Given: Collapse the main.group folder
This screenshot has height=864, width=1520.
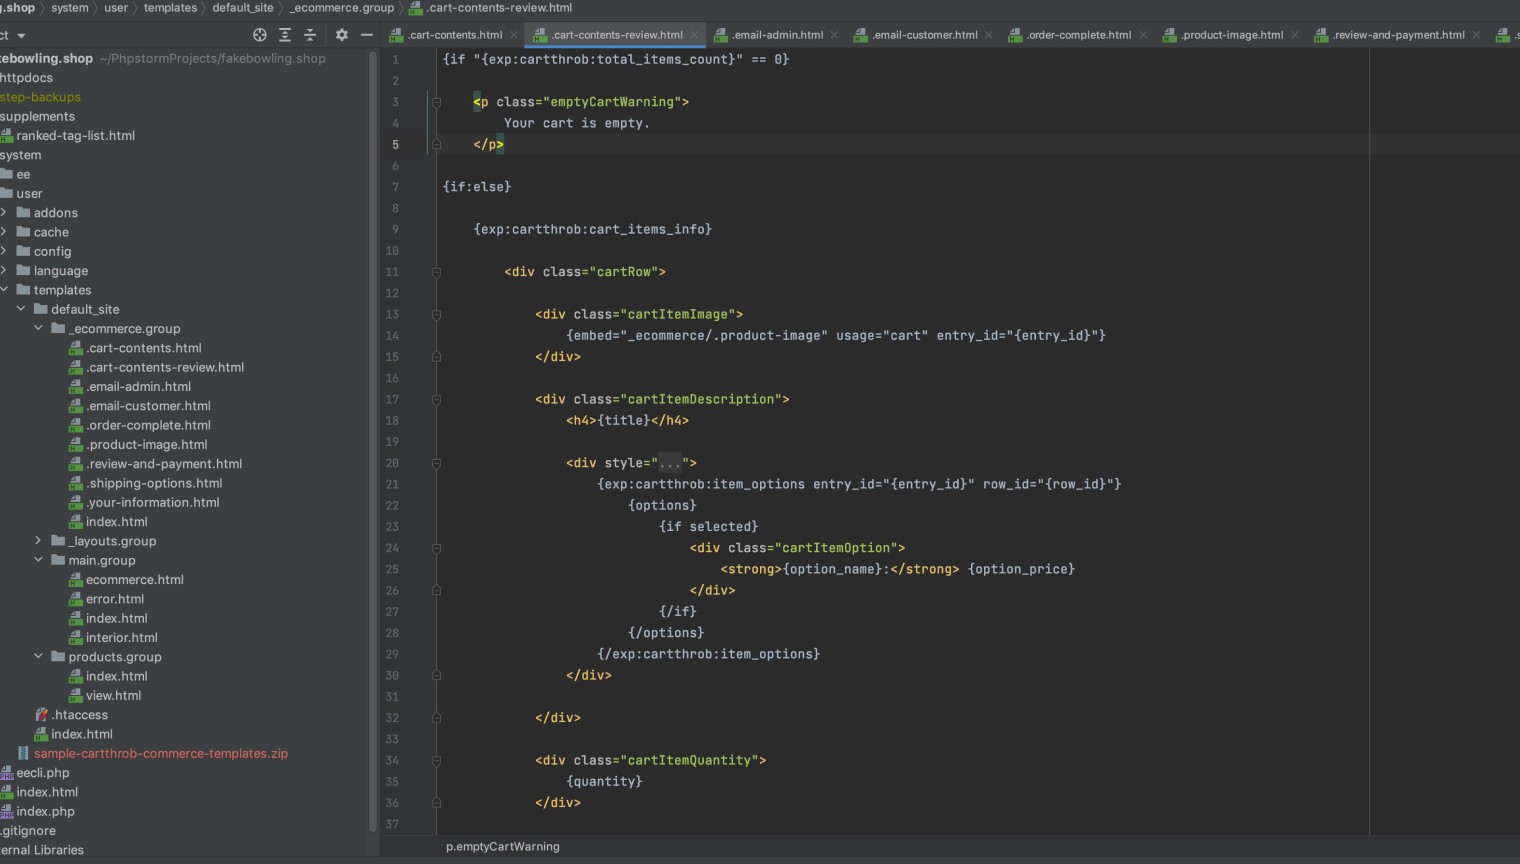Looking at the screenshot, I should tap(39, 560).
